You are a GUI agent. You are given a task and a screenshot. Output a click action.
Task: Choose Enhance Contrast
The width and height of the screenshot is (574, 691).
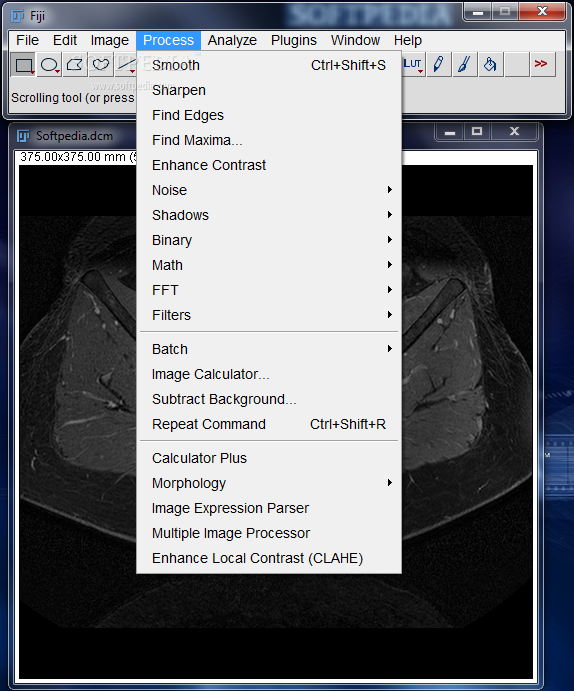(x=269, y=165)
